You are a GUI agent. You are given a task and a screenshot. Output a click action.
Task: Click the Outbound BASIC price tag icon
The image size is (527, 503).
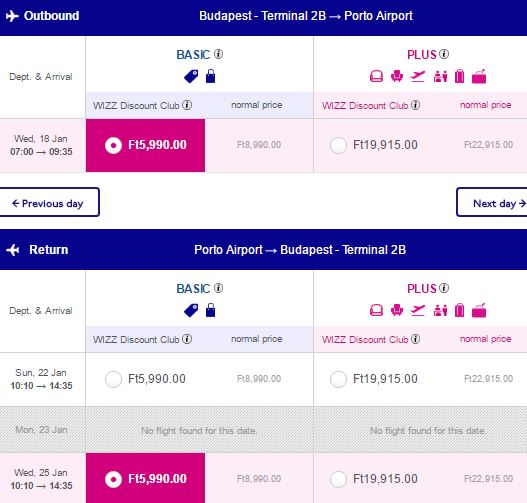(x=191, y=76)
